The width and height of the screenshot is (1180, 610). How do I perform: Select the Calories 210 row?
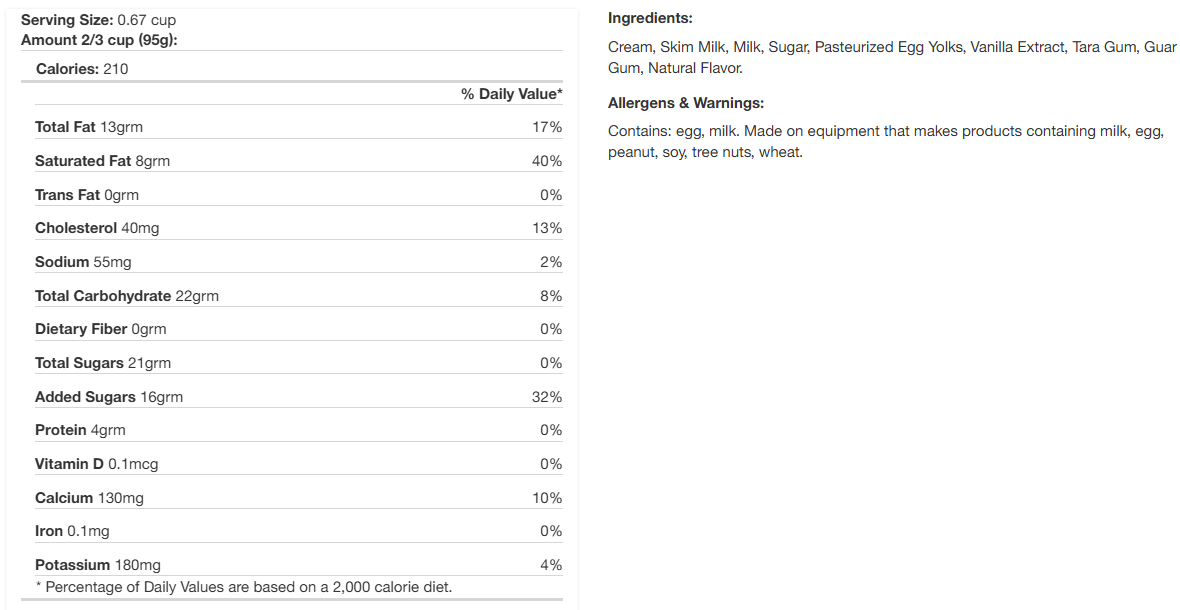tap(82, 69)
